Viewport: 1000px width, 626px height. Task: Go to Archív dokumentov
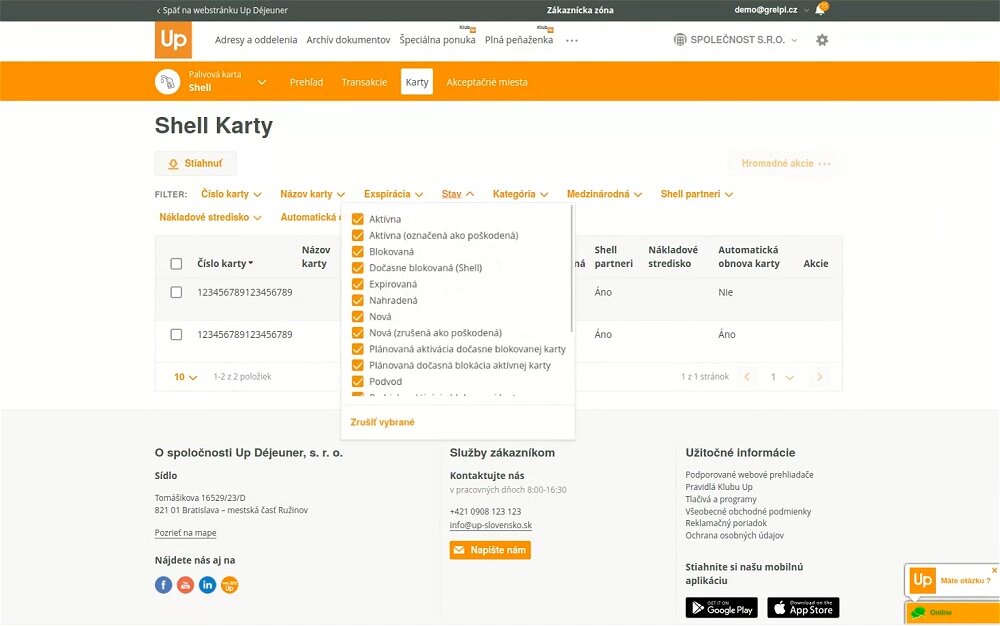point(348,40)
